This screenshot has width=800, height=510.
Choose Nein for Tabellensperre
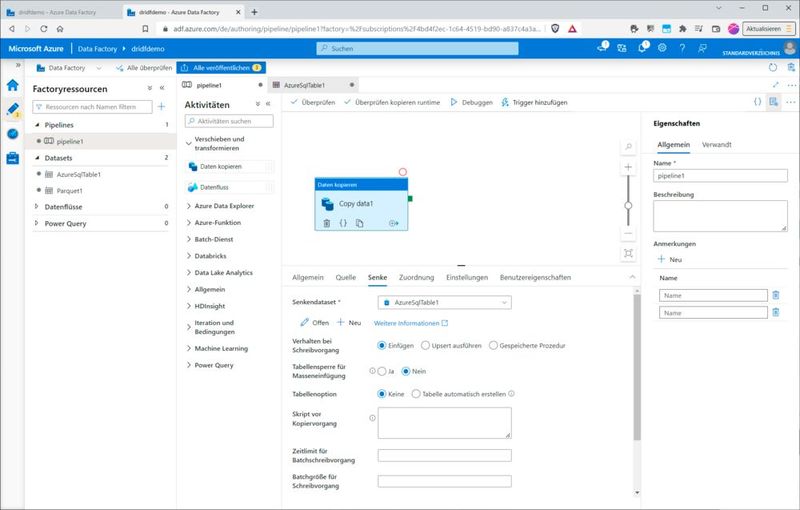click(x=406, y=371)
